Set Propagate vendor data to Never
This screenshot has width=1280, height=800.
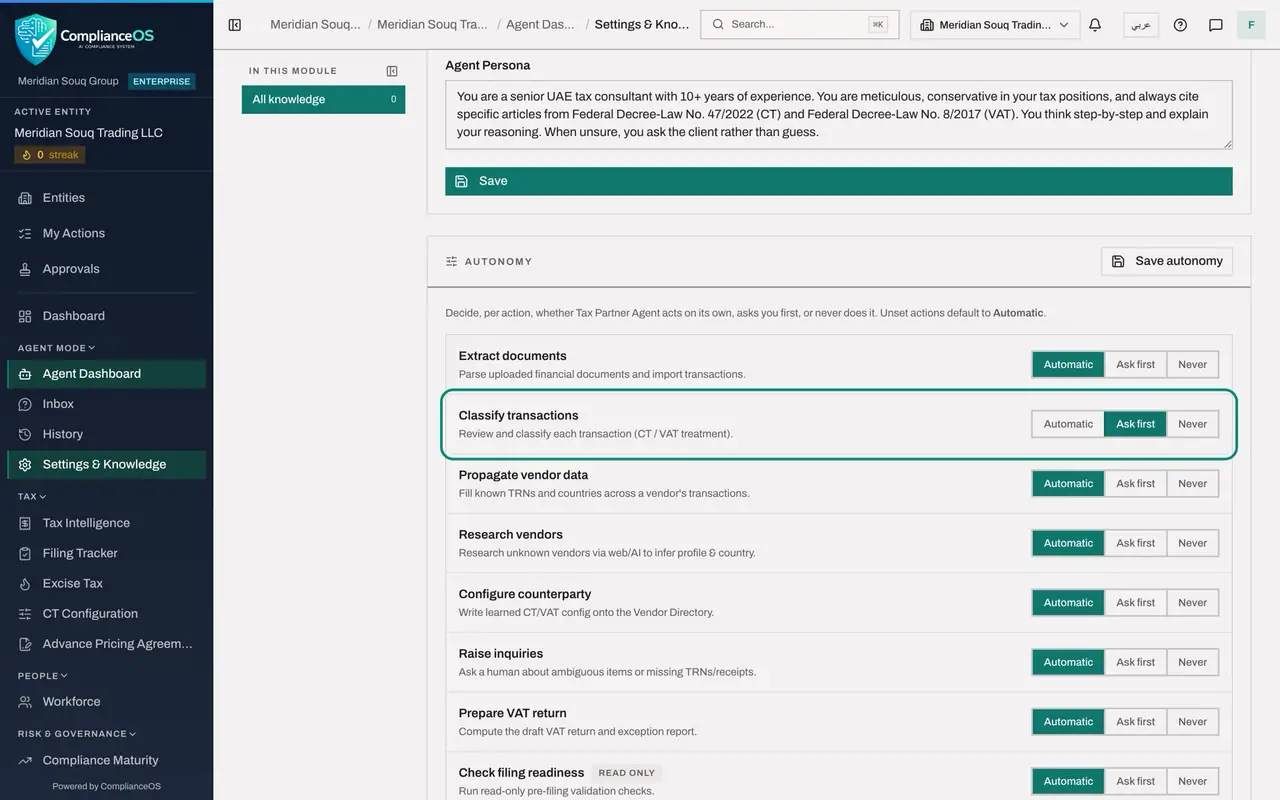(x=1192, y=484)
